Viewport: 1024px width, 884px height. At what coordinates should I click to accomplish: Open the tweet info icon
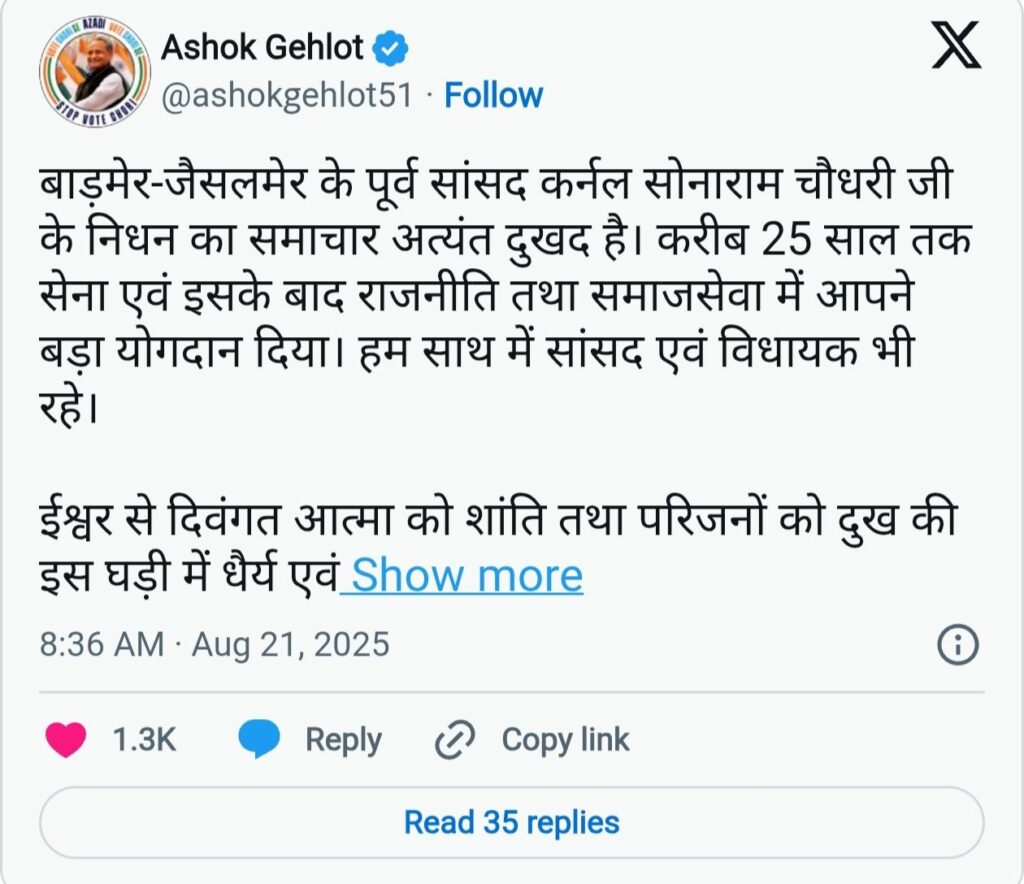(957, 645)
